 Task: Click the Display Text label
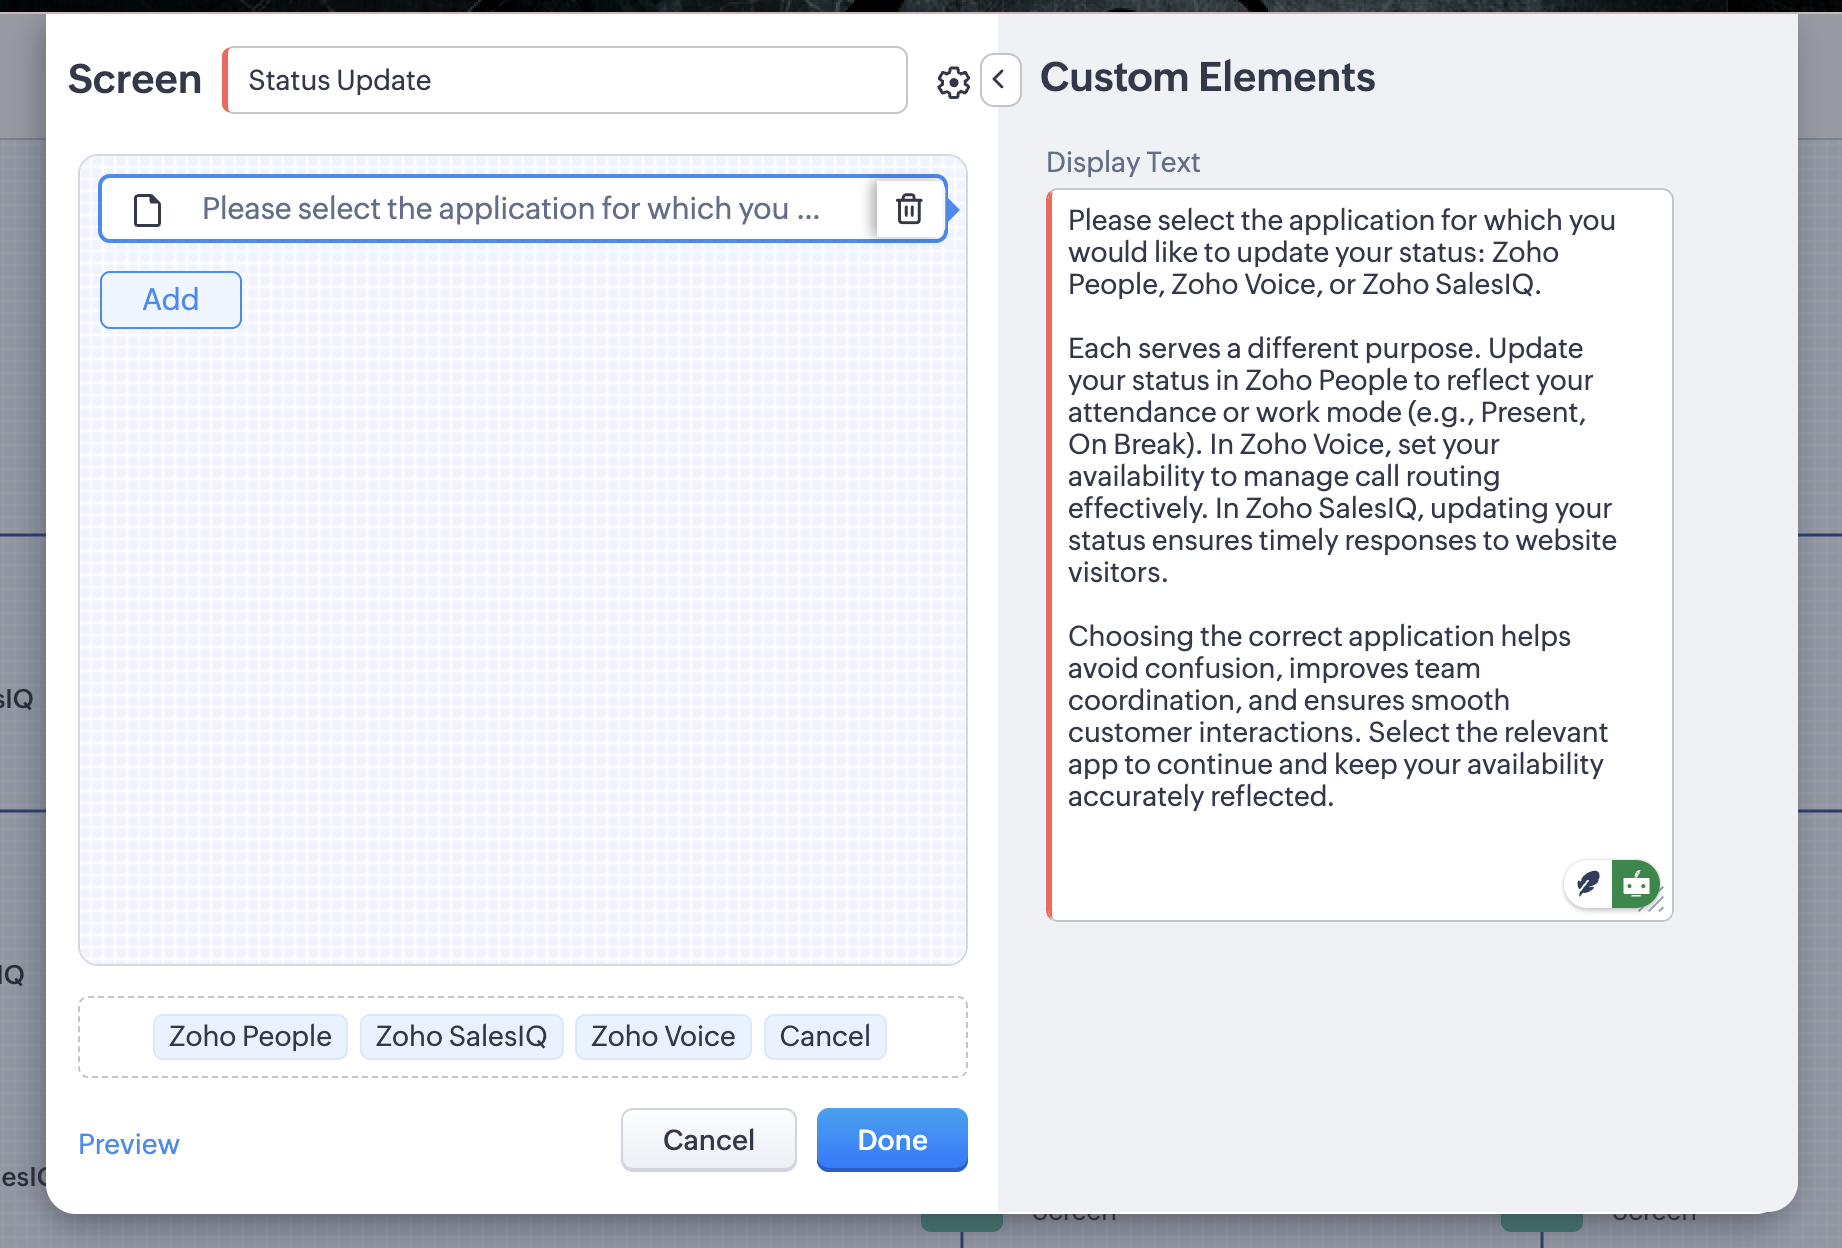(1123, 162)
